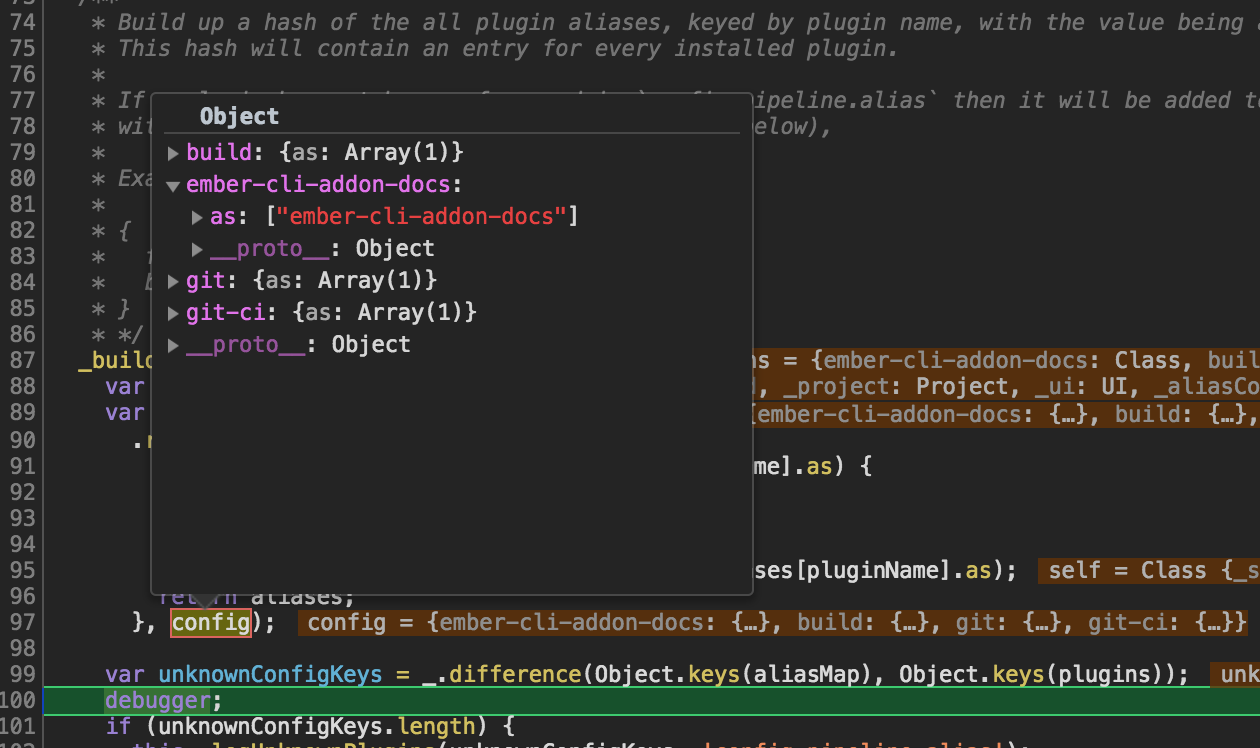1260x748 pixels.
Task: Click the "ember-cli-addon-docs" string value
Action: [422, 217]
